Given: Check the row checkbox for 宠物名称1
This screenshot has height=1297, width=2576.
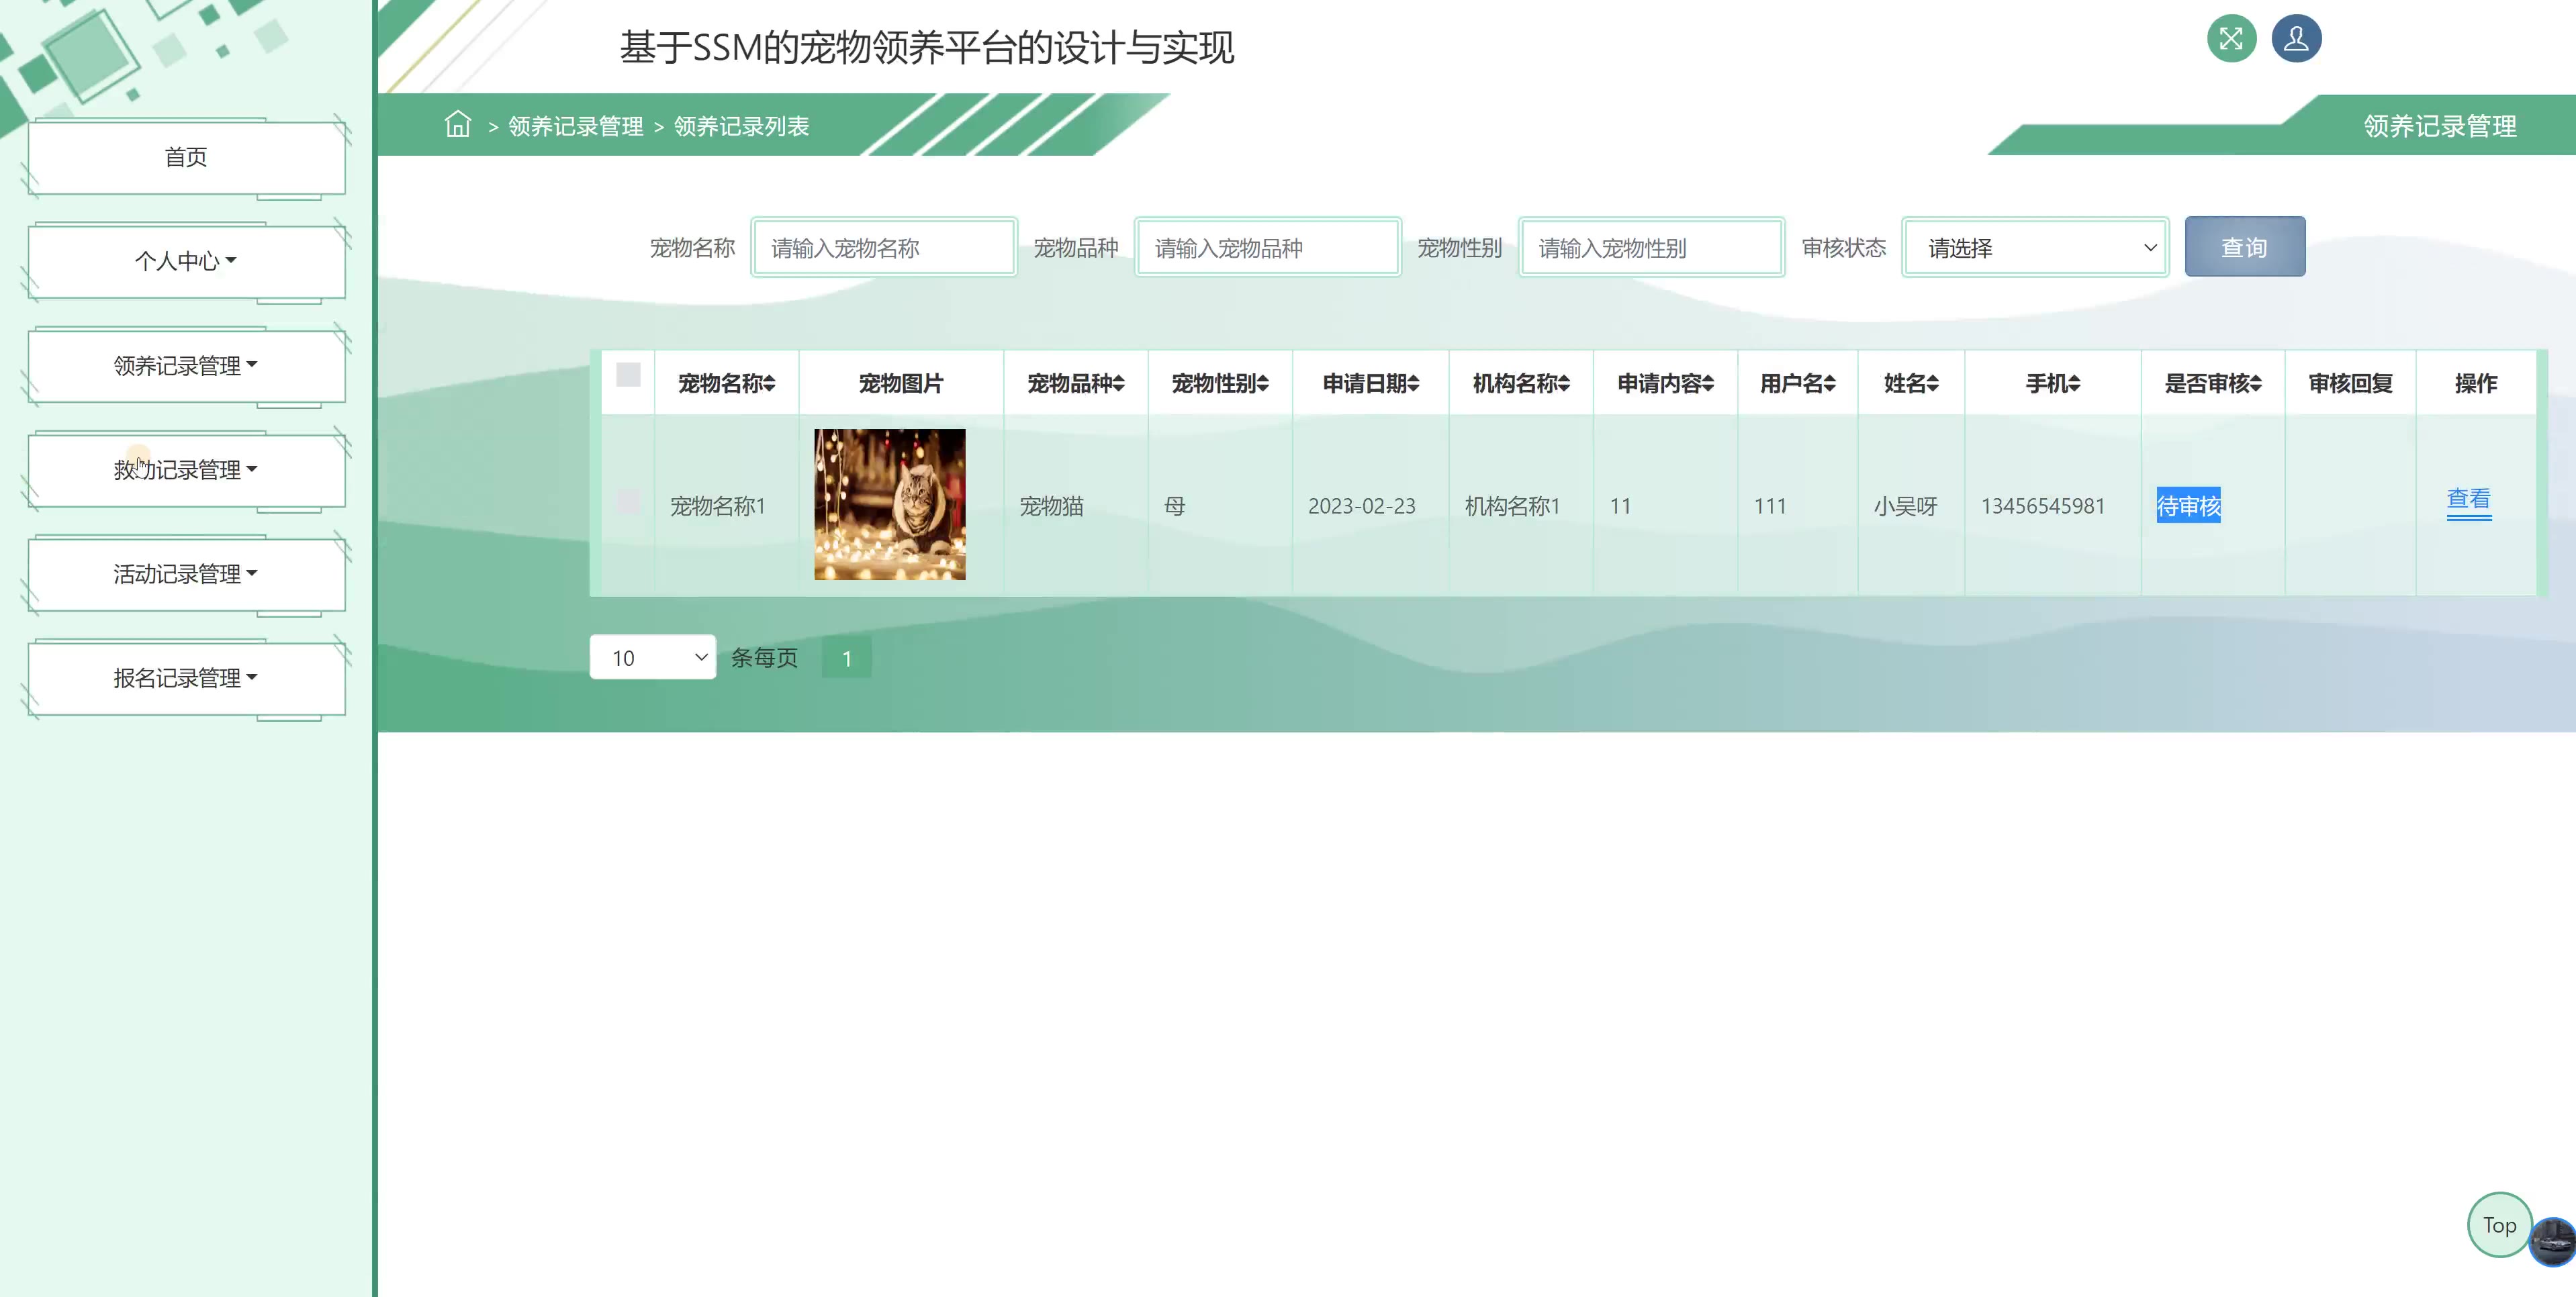Looking at the screenshot, I should (628, 501).
